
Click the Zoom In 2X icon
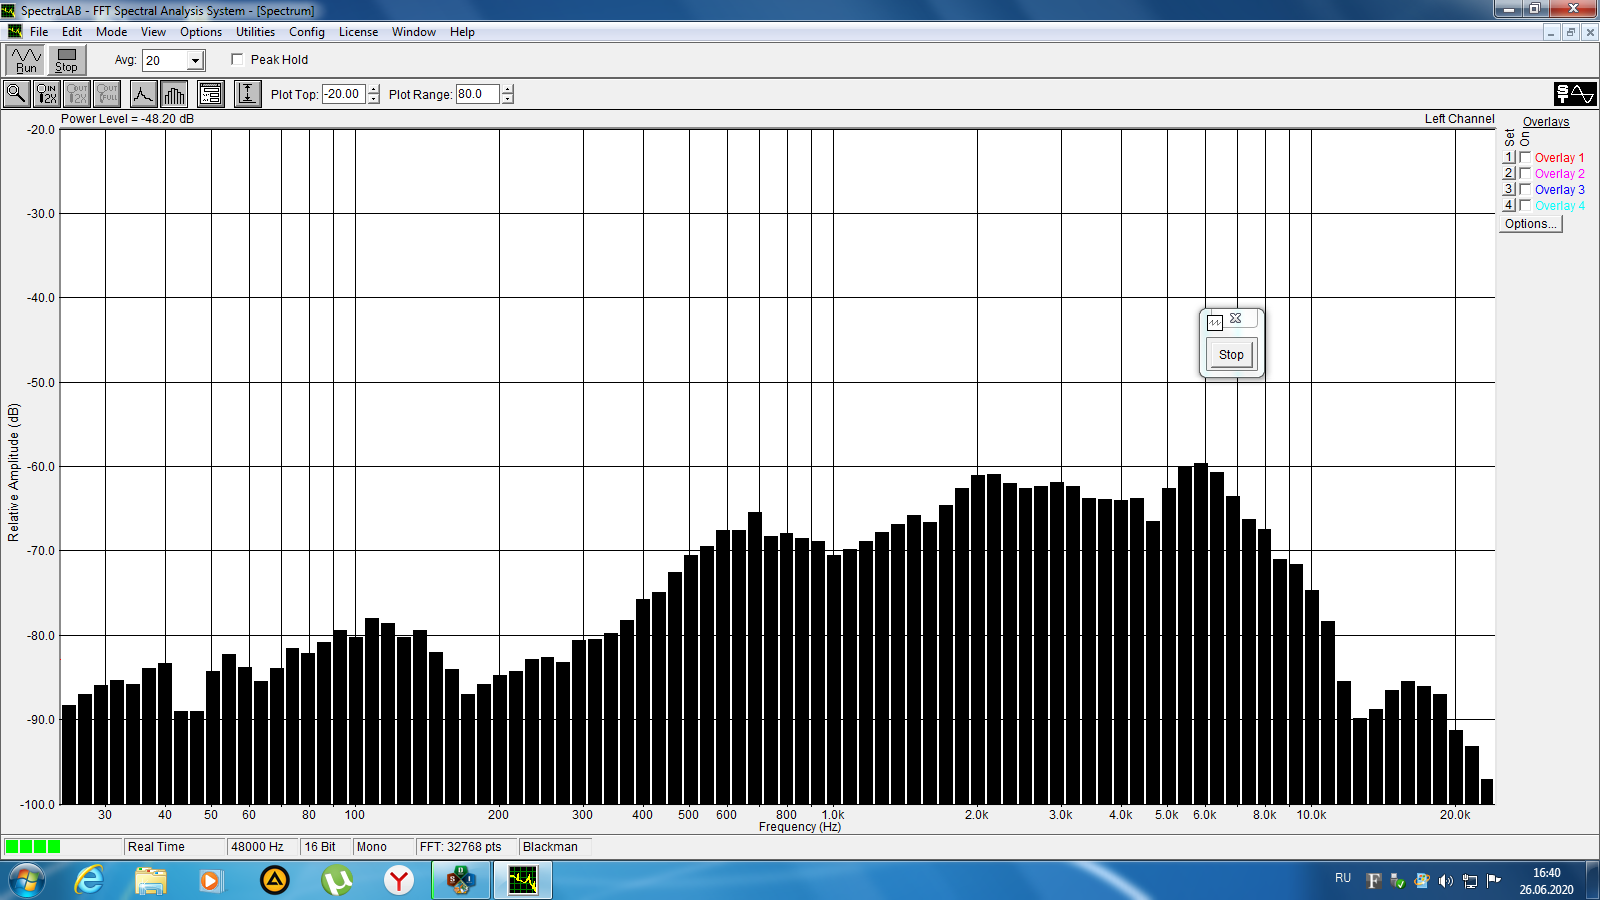click(x=47, y=94)
